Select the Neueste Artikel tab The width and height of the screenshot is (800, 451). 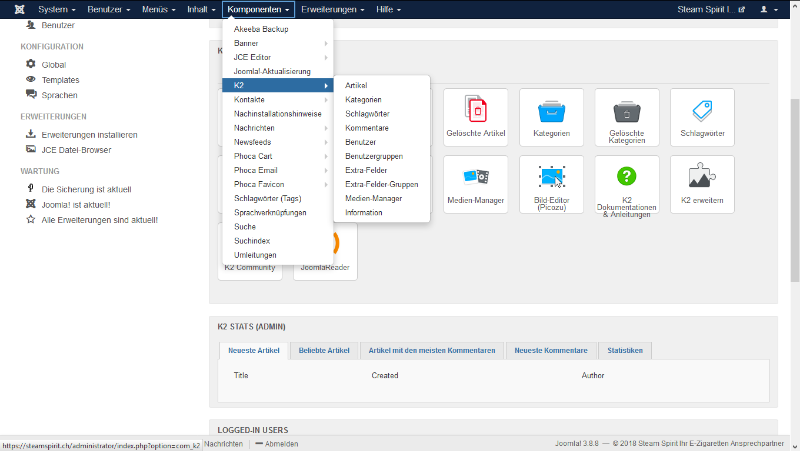pos(254,350)
